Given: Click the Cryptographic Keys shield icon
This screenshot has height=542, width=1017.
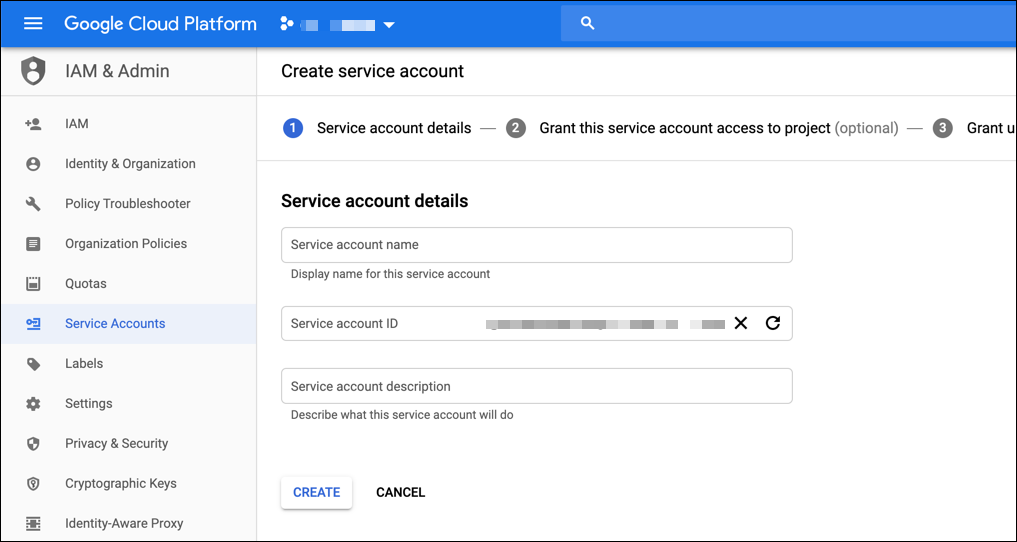Looking at the screenshot, I should [33, 484].
